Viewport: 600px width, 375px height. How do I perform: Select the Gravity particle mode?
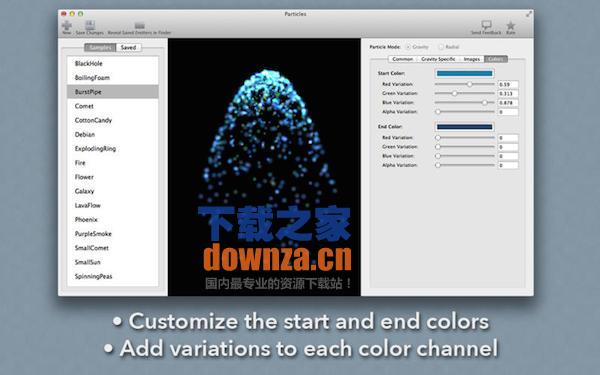tap(408, 47)
